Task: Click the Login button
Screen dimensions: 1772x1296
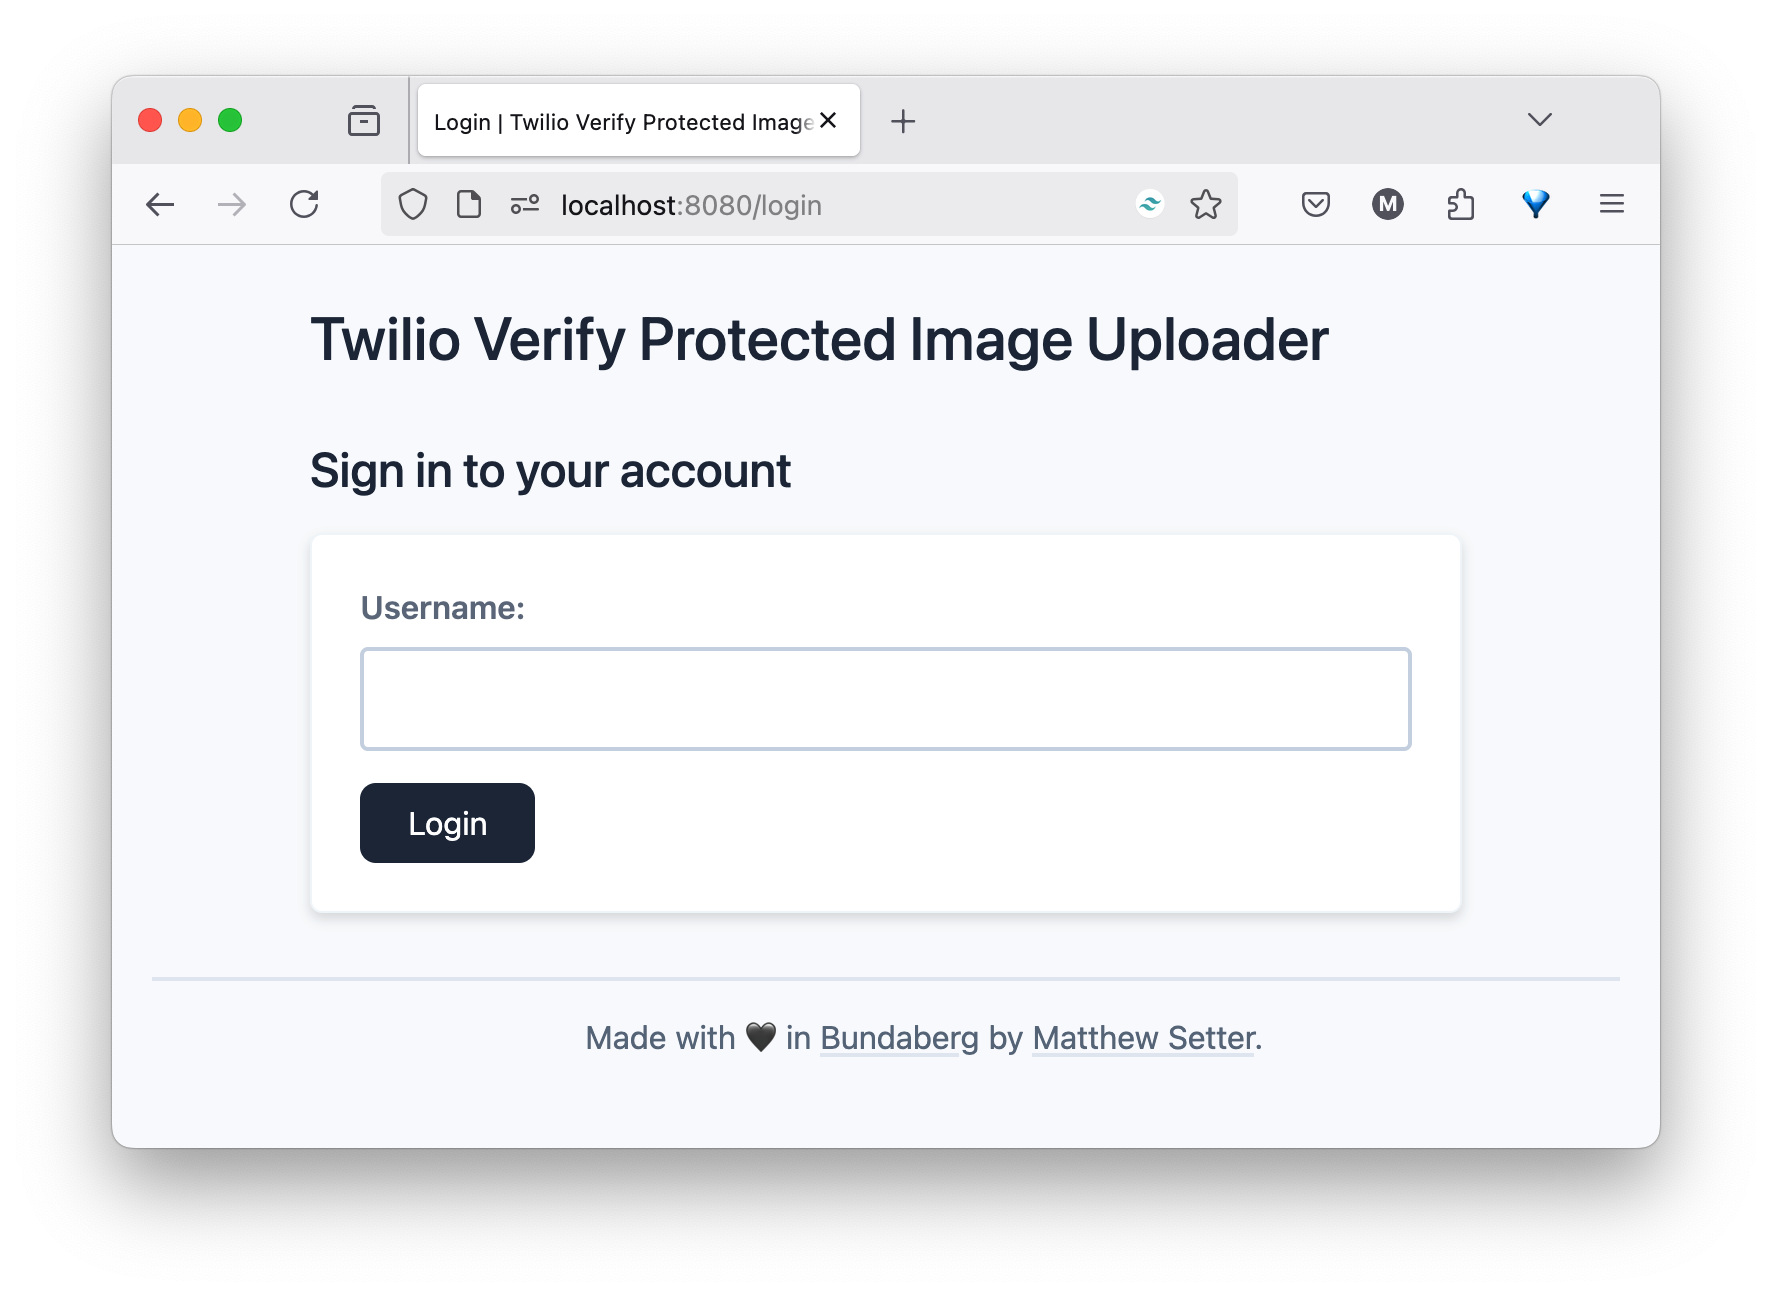Action: tap(447, 823)
